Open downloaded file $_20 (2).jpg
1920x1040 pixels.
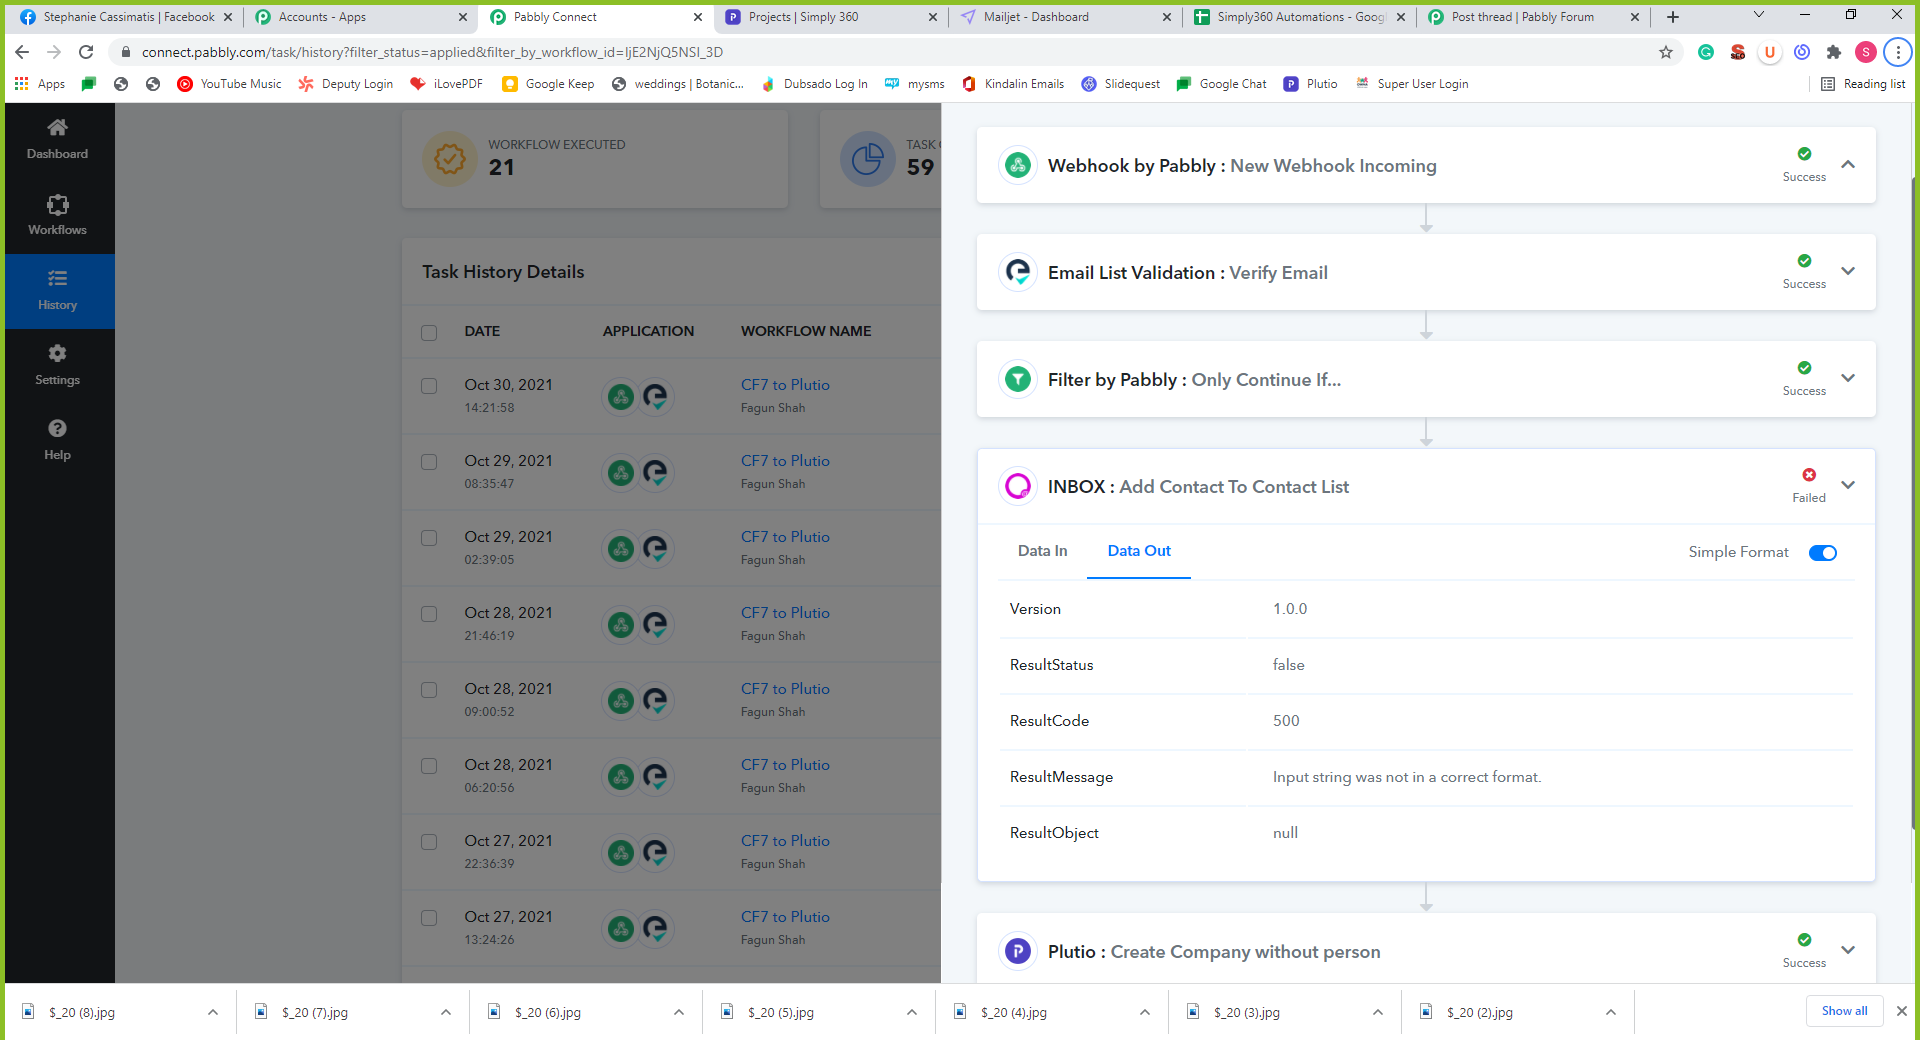coord(1480,1012)
